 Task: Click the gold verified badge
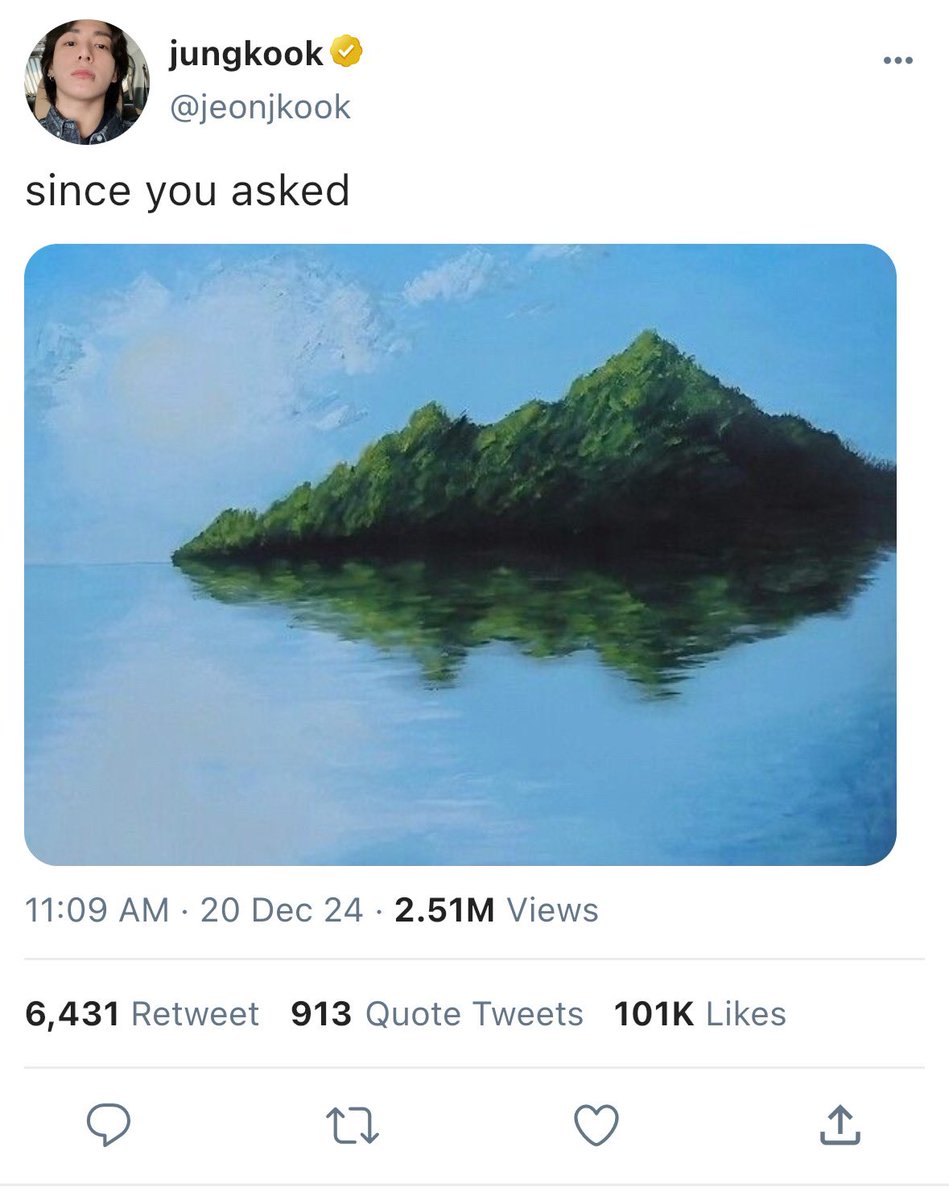(x=346, y=53)
